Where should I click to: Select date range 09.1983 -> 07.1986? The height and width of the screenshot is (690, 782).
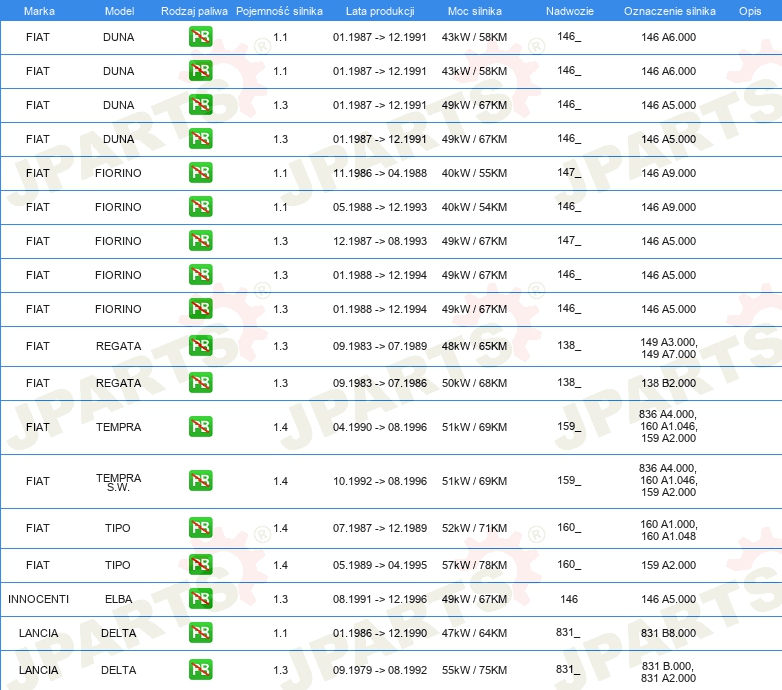pos(380,383)
